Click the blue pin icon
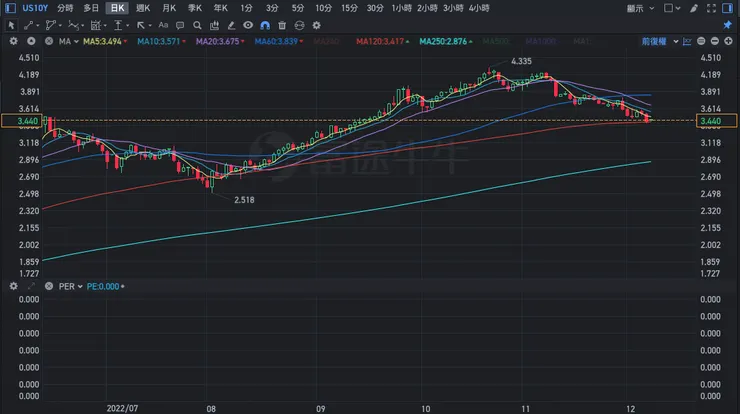 point(728,25)
